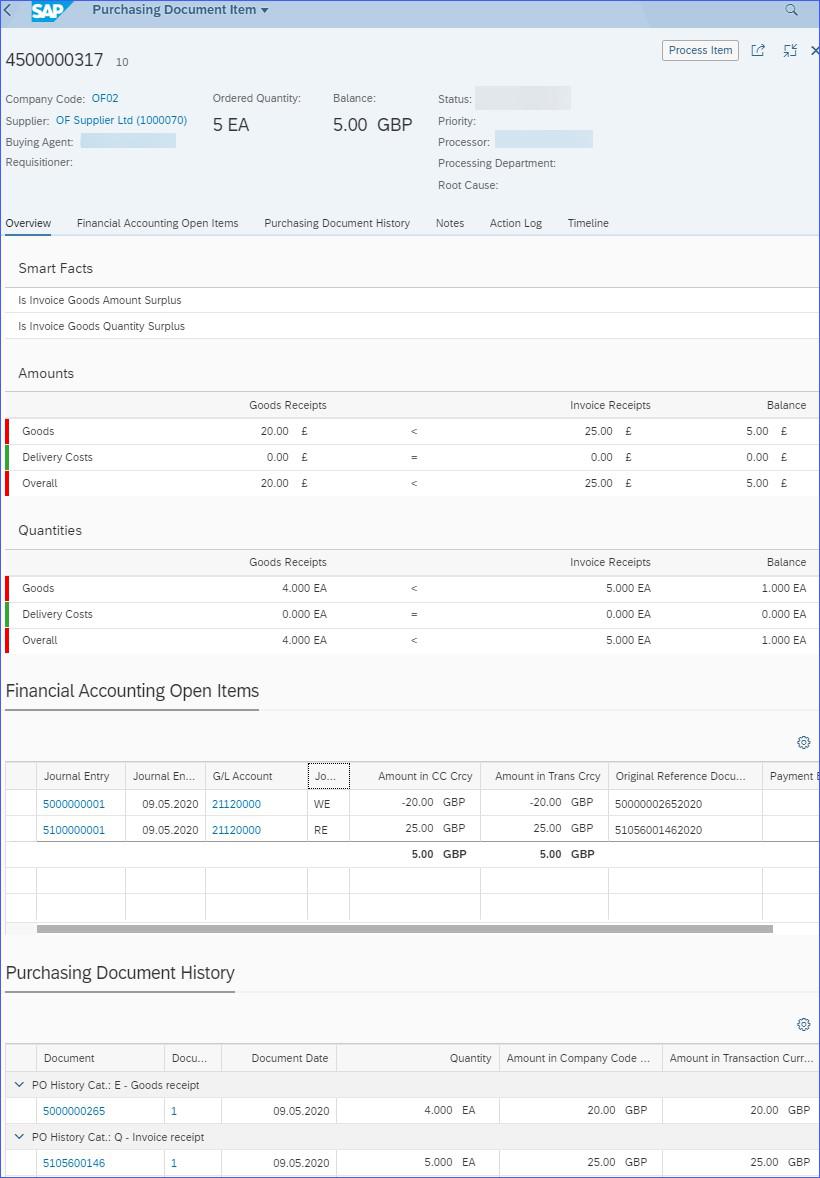Open G/L account 21120000 in the WE row
The height and width of the screenshot is (1178, 820).
[x=236, y=804]
